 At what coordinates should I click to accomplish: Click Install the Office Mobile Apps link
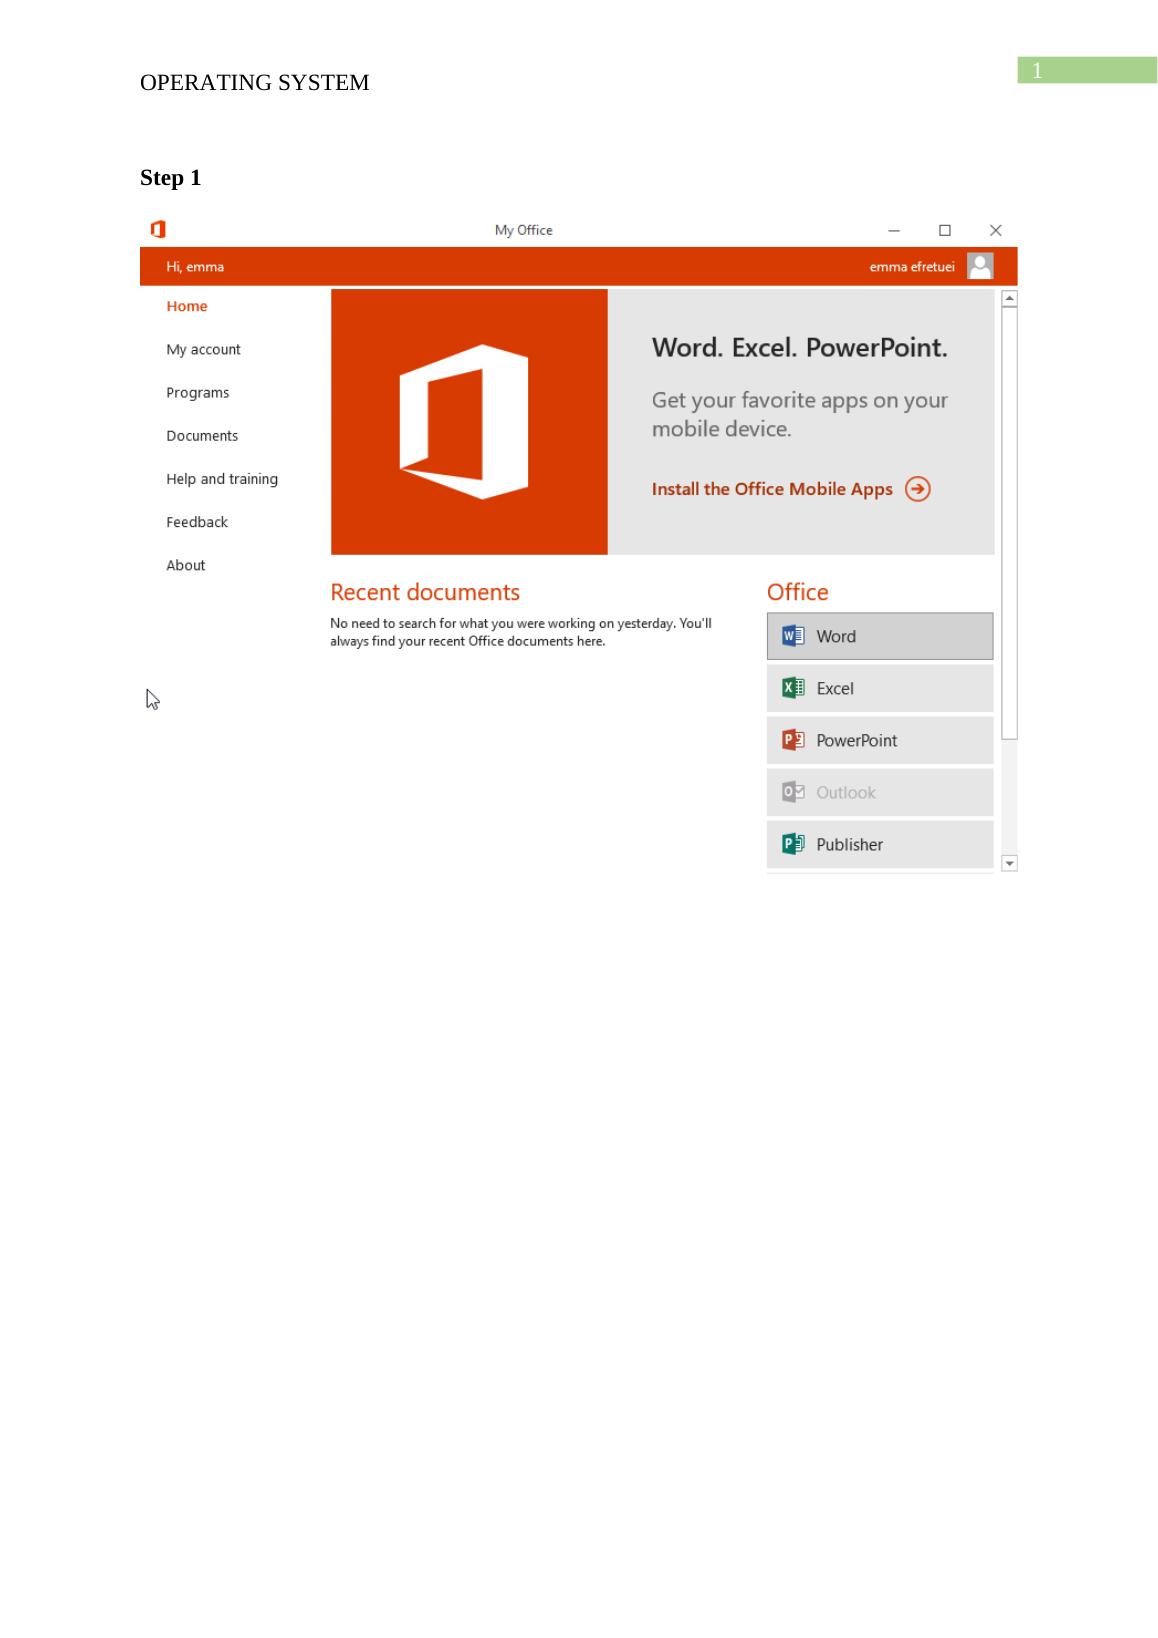[771, 489]
